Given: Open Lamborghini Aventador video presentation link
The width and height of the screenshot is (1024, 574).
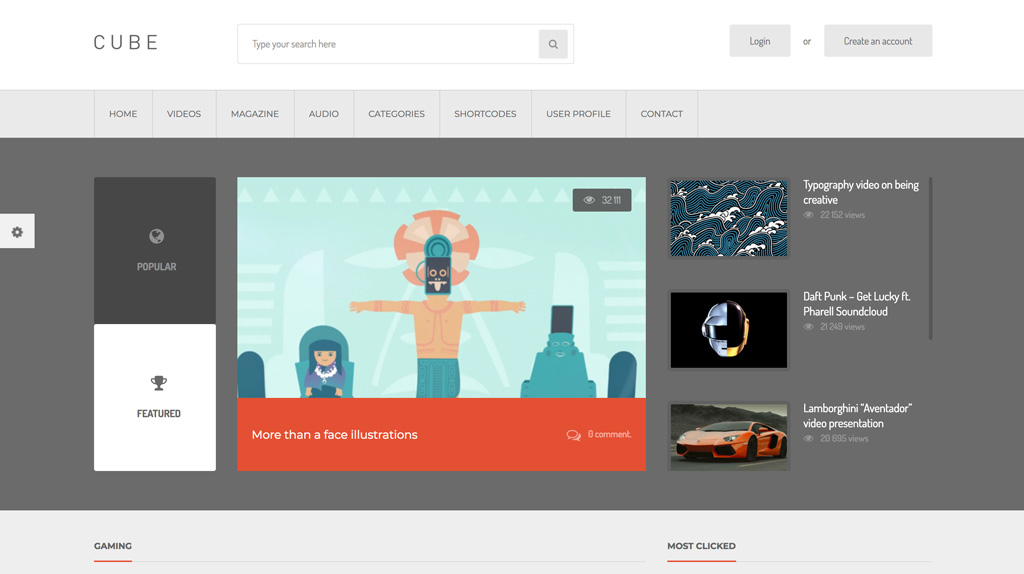Looking at the screenshot, I should tap(857, 415).
